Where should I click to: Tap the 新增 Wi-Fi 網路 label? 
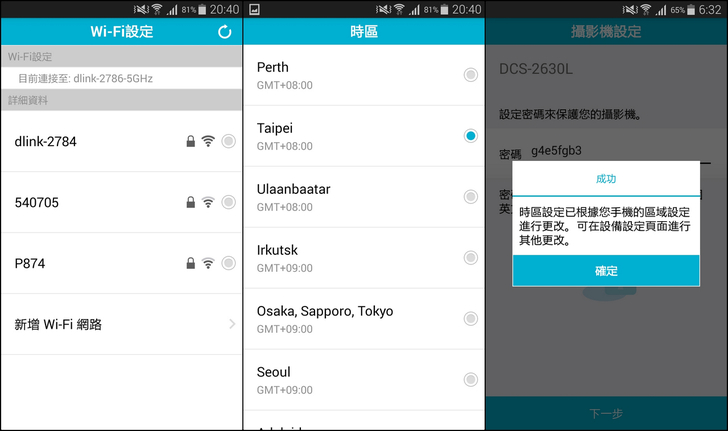(x=58, y=324)
